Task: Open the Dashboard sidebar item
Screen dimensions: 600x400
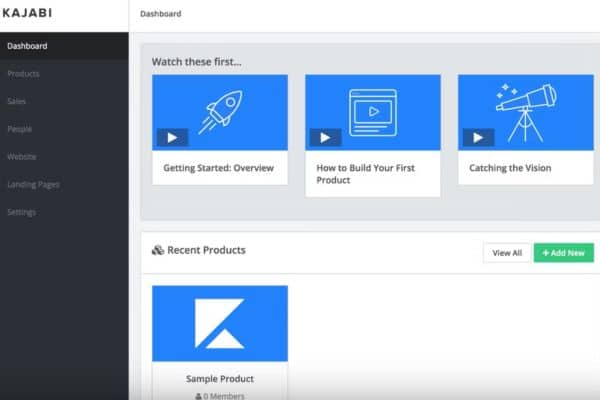Action: (64, 46)
